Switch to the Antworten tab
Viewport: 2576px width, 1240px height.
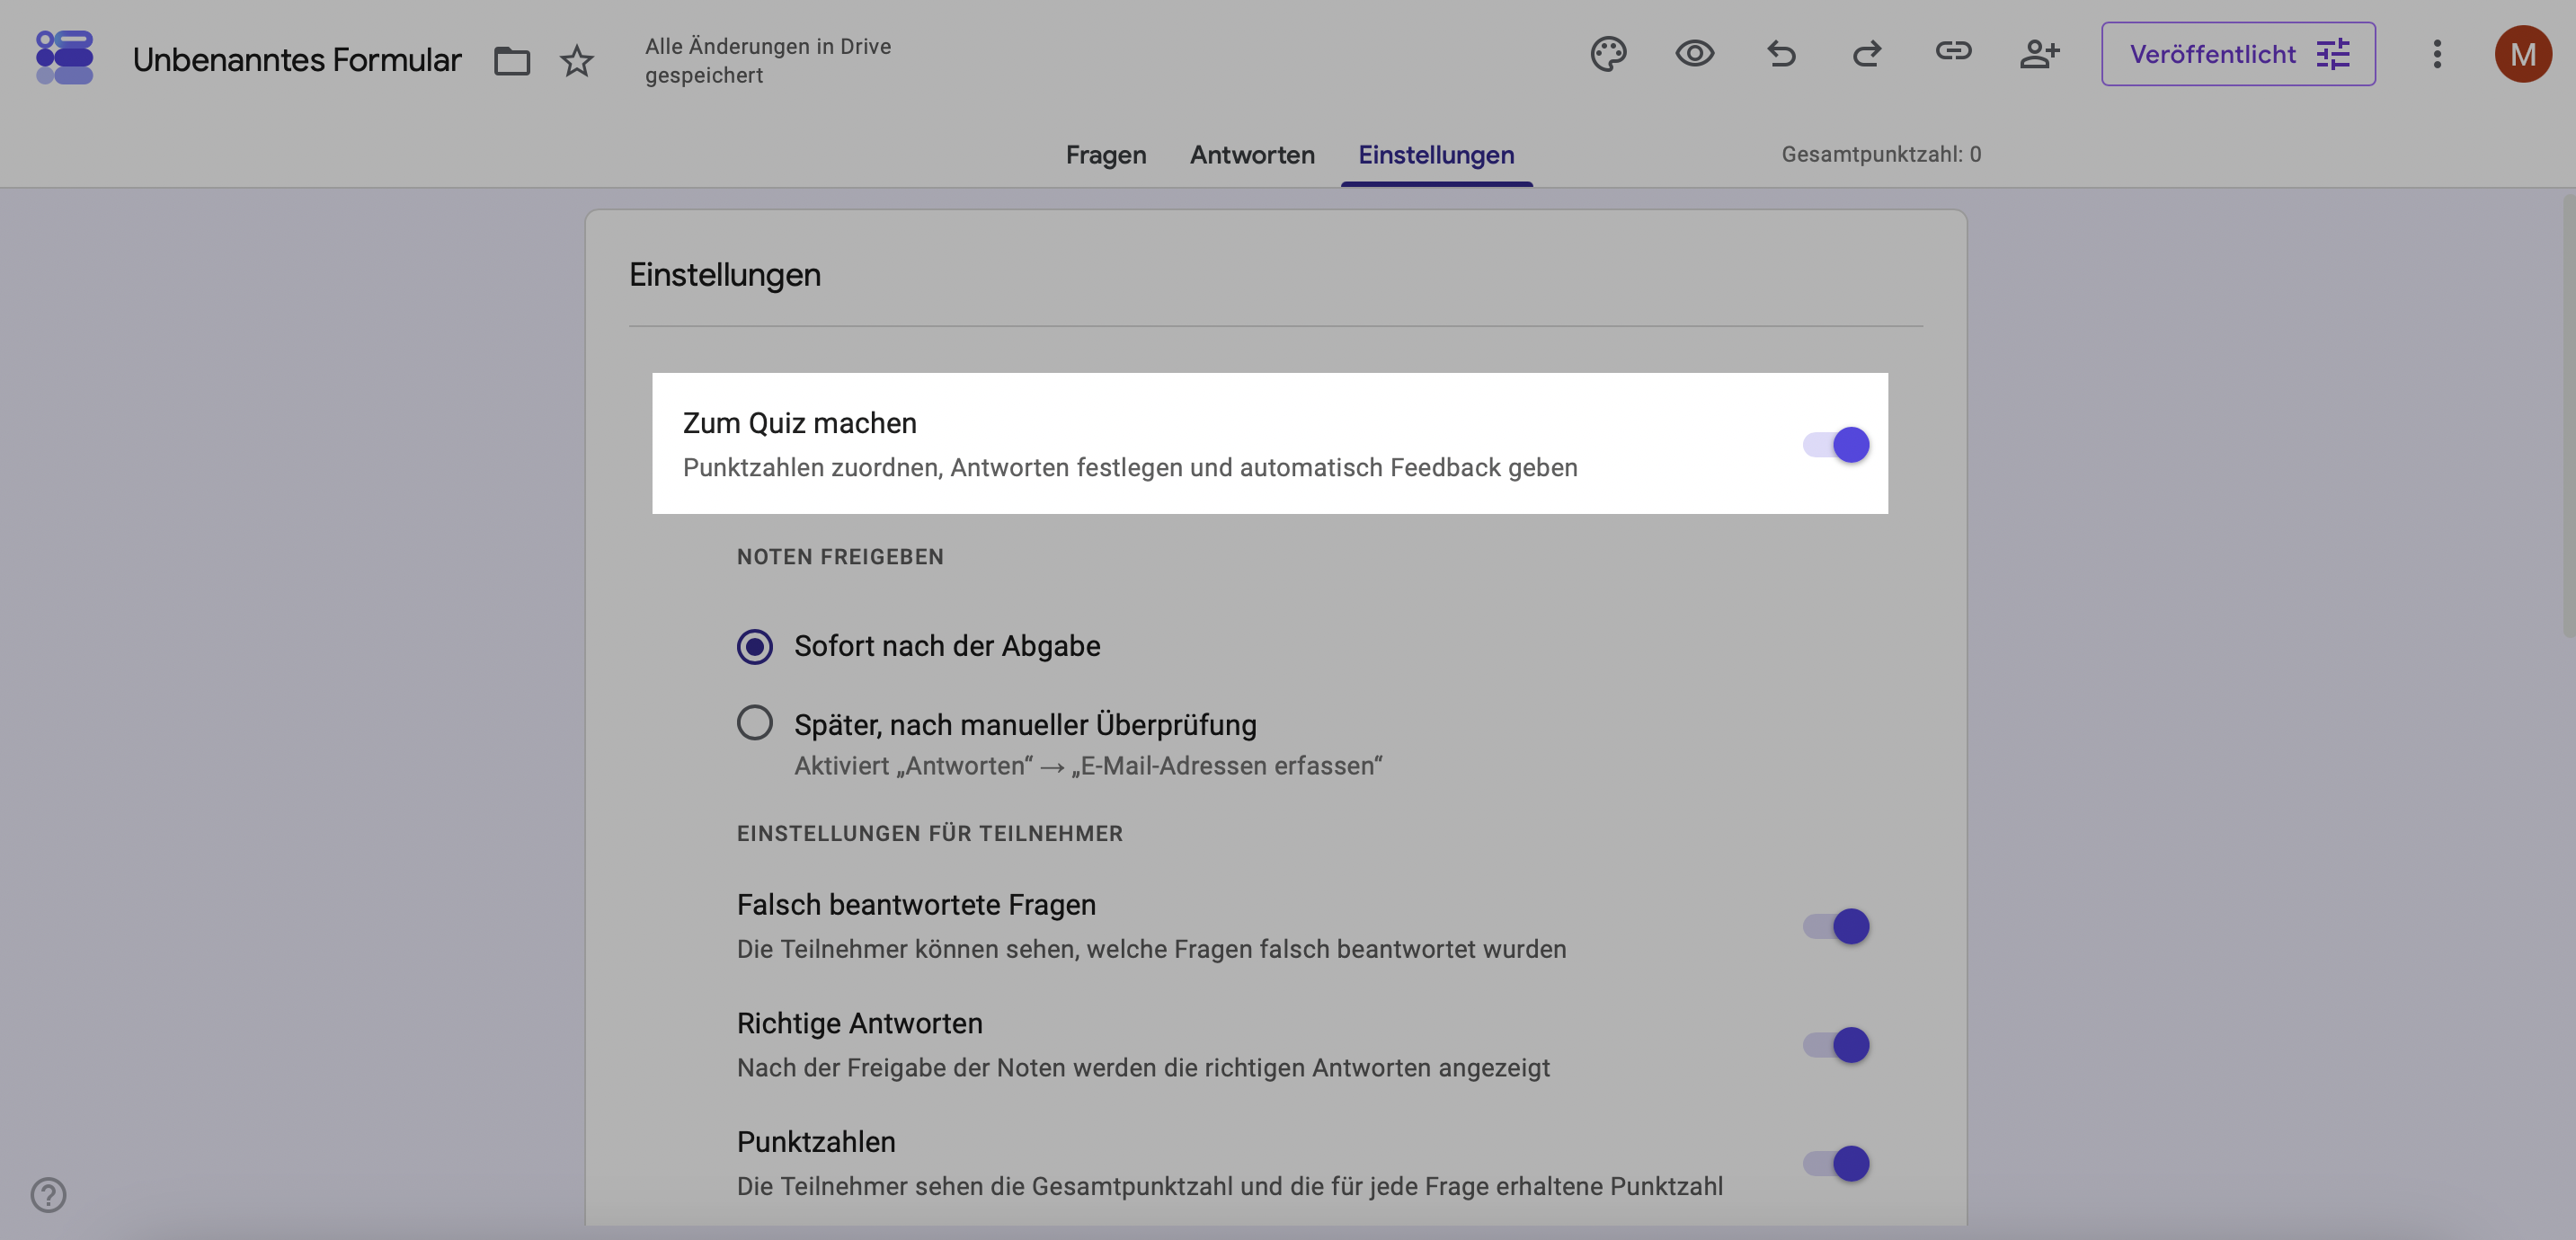pos(1252,155)
